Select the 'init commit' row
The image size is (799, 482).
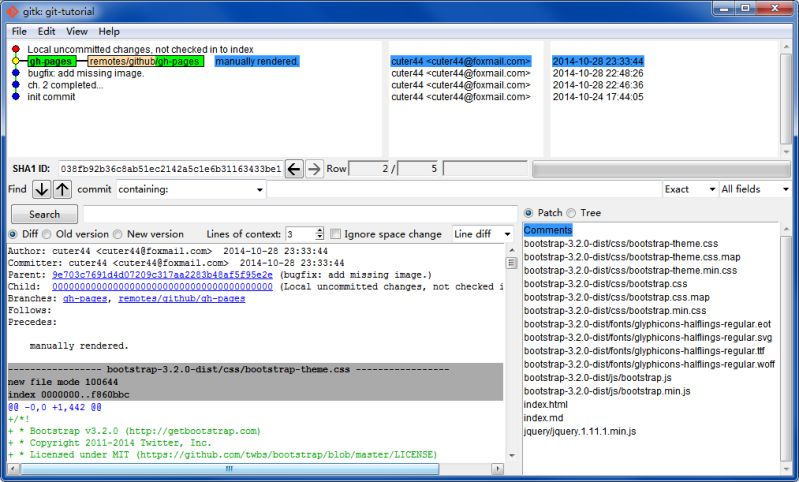tap(51, 96)
